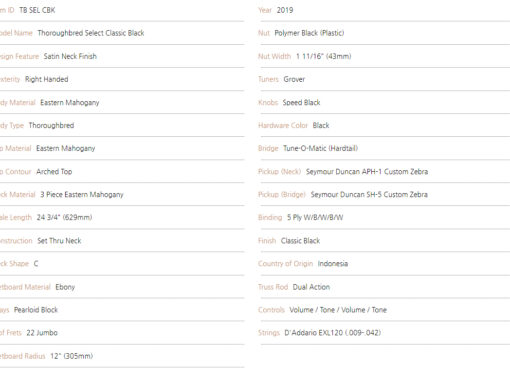
Task: Click the 22 Jumbo frets value
Action: pyautogui.click(x=42, y=333)
